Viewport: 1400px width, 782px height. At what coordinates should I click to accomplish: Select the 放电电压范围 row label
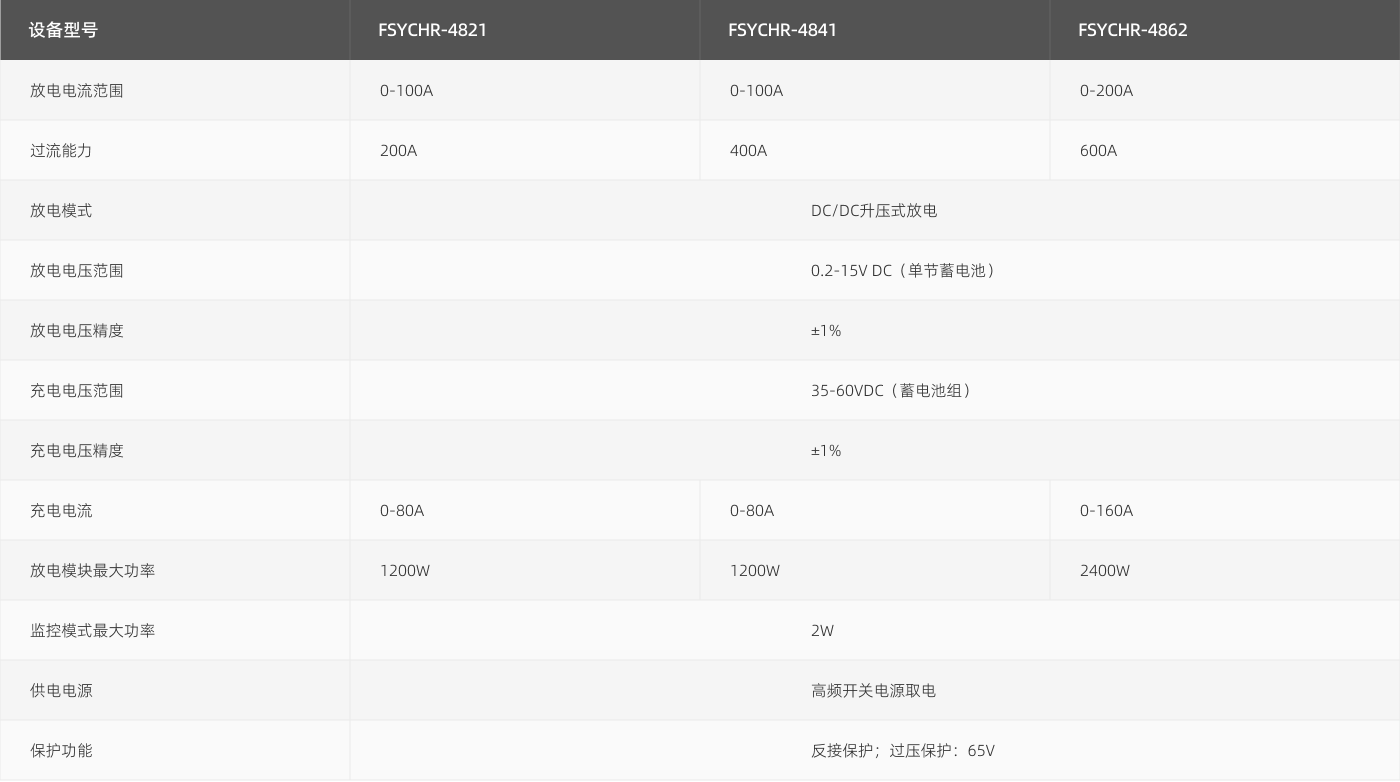(x=76, y=271)
